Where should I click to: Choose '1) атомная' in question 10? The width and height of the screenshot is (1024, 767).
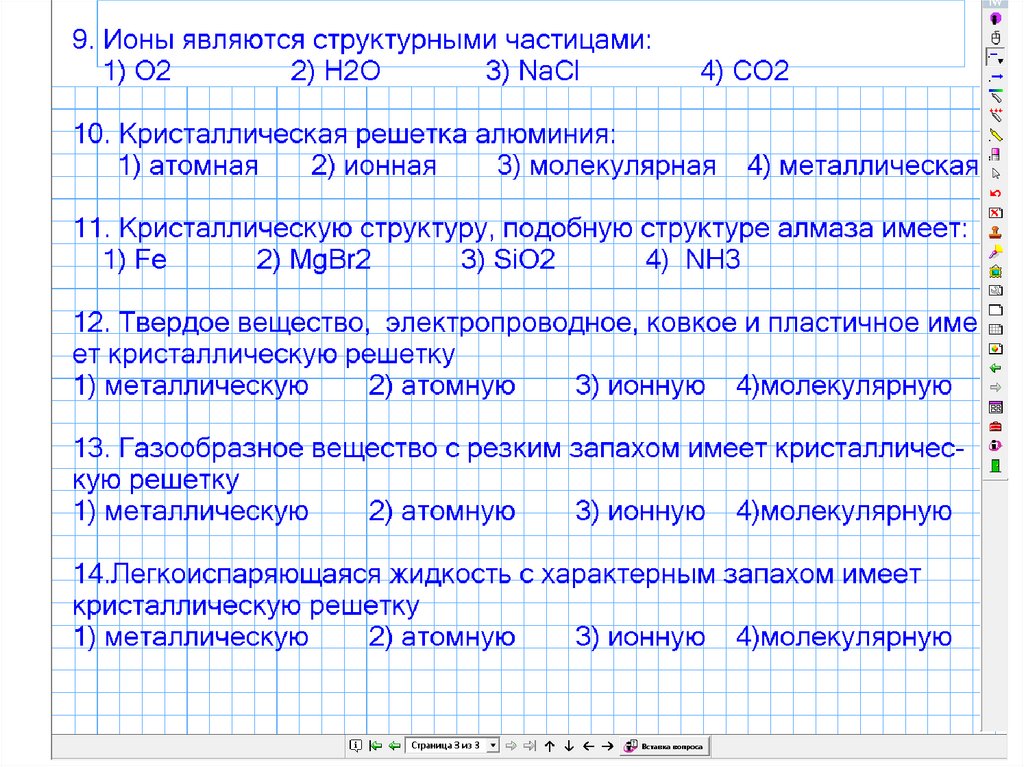pos(188,167)
